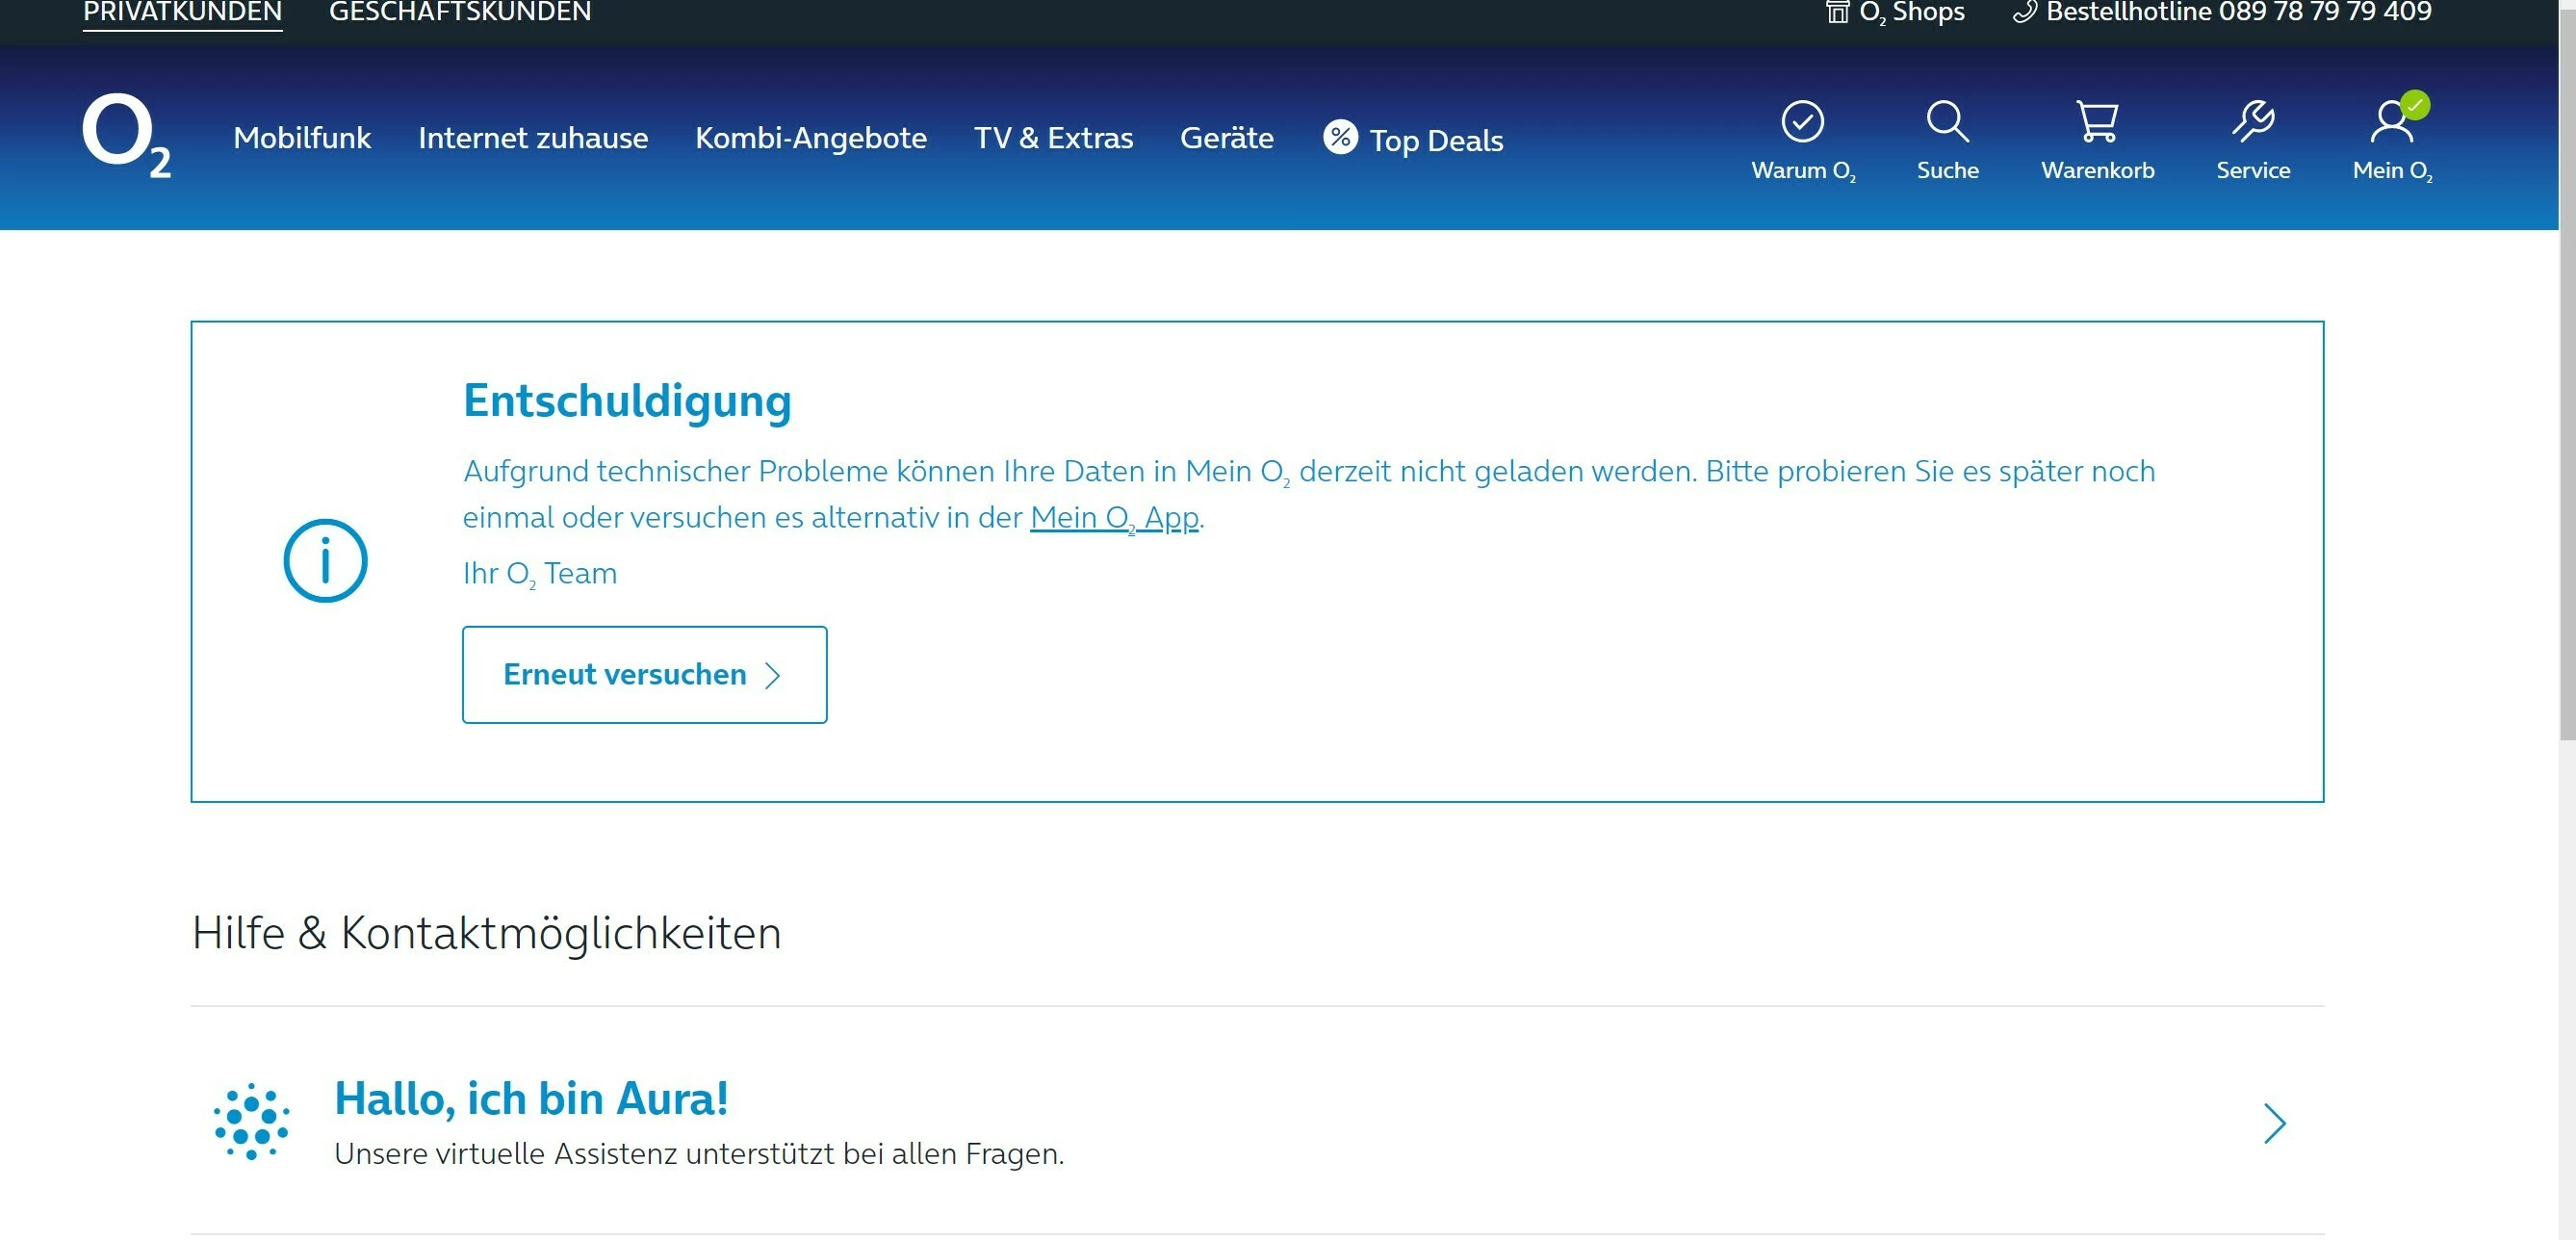This screenshot has height=1240, width=2576.
Task: Click the info circle icon
Action: click(x=325, y=561)
